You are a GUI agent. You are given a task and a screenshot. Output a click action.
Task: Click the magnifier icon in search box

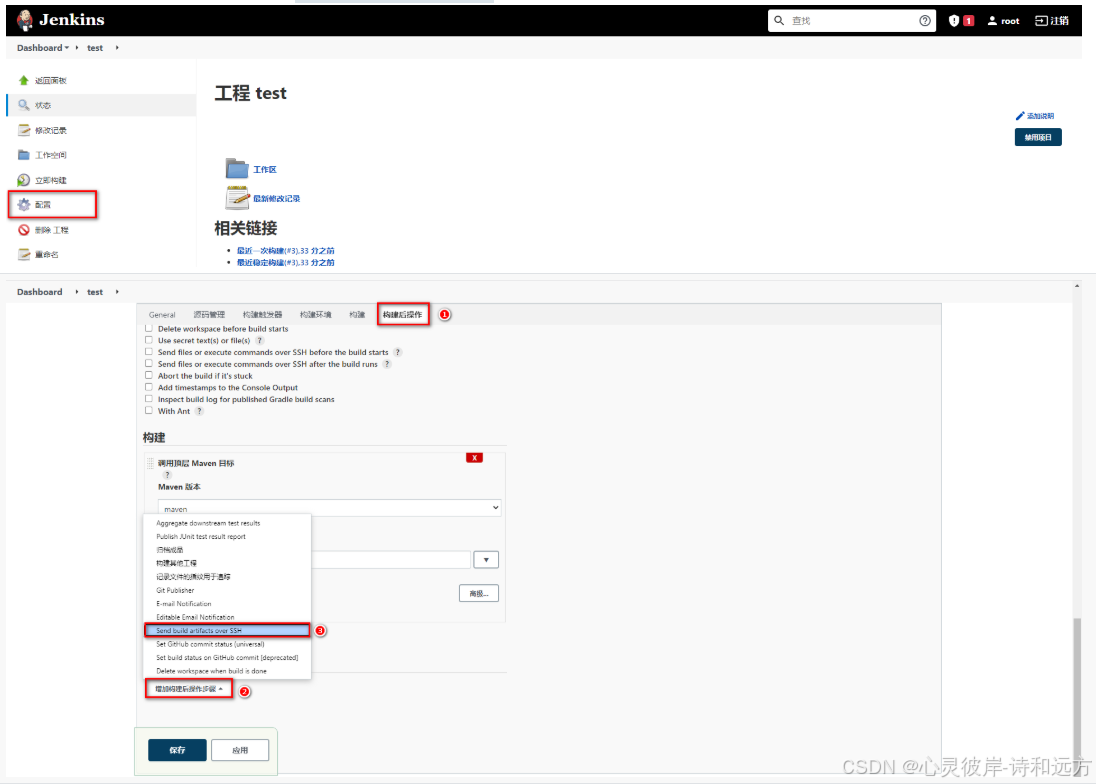tap(779, 21)
